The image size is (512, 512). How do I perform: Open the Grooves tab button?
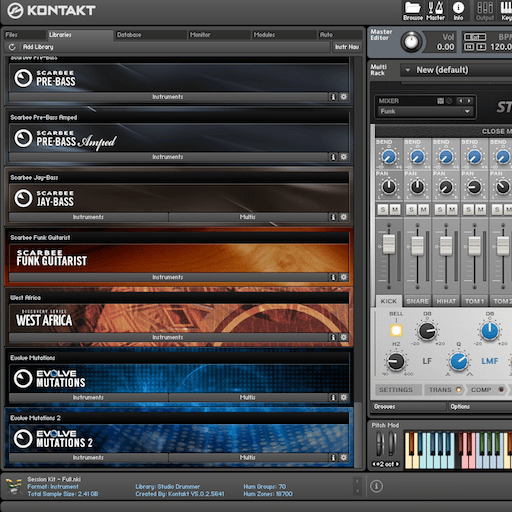coord(409,407)
